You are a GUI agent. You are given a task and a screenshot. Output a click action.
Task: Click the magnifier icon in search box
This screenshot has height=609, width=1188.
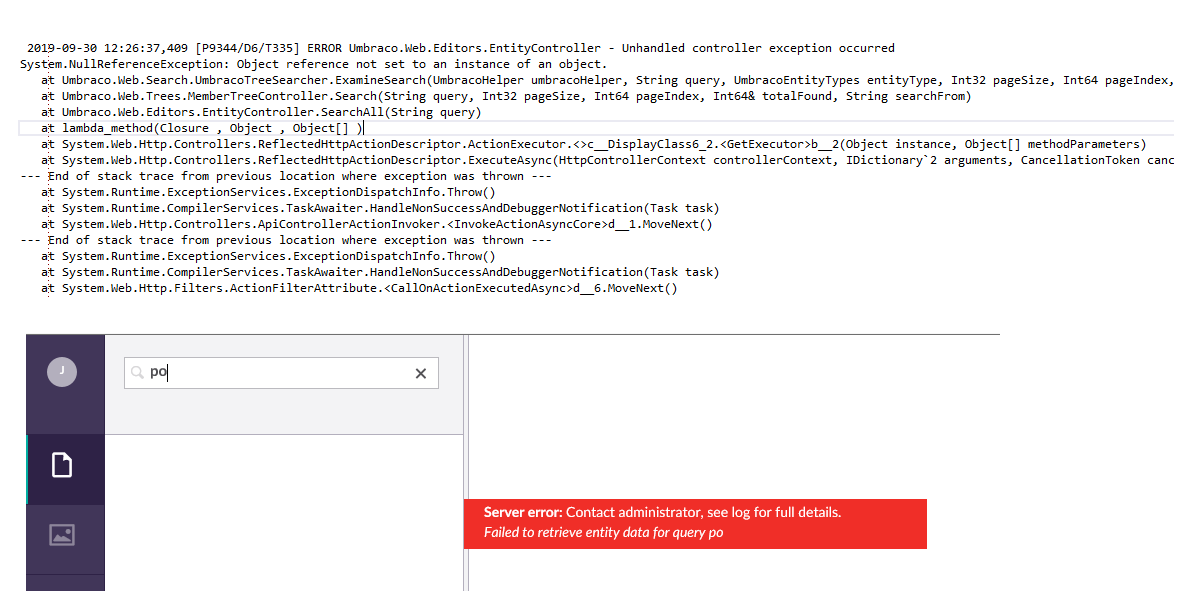pyautogui.click(x=137, y=372)
